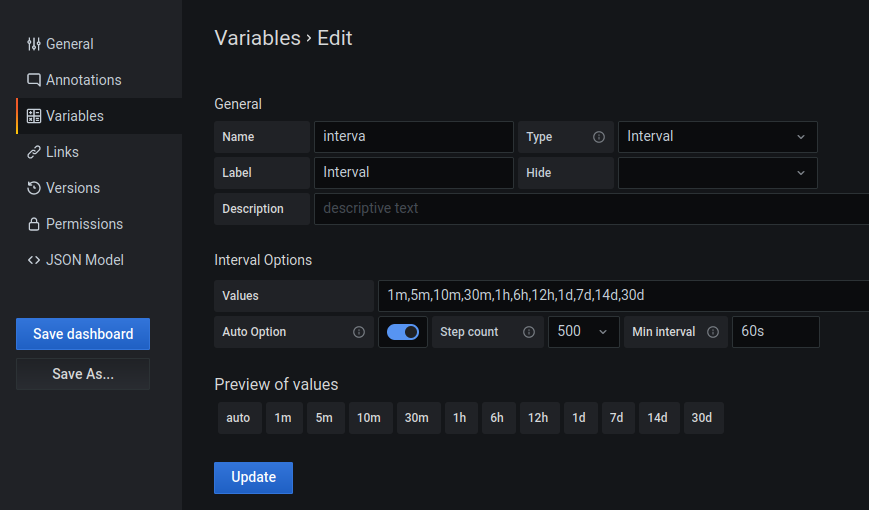Click the General sliders icon in sidebar
This screenshot has width=869, height=510.
pyautogui.click(x=34, y=44)
